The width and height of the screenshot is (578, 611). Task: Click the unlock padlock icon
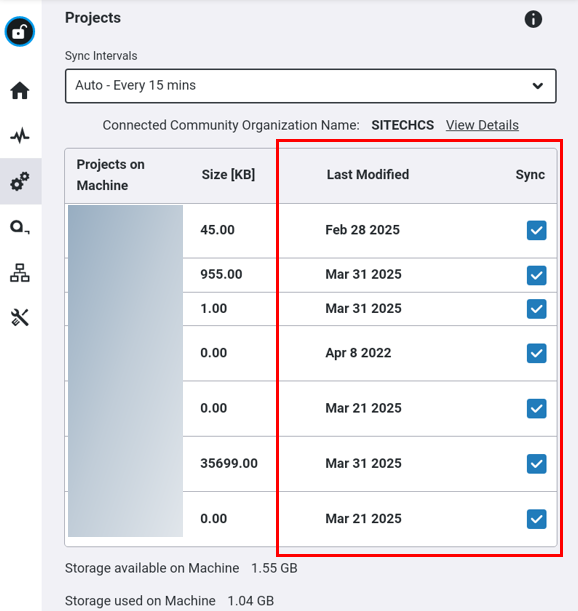[x=19, y=31]
